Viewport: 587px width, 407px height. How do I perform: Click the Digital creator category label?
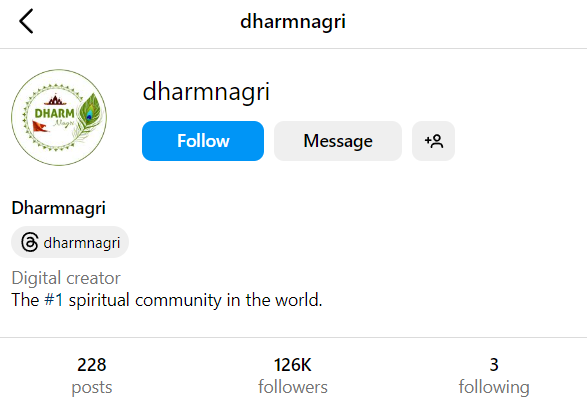tap(66, 278)
